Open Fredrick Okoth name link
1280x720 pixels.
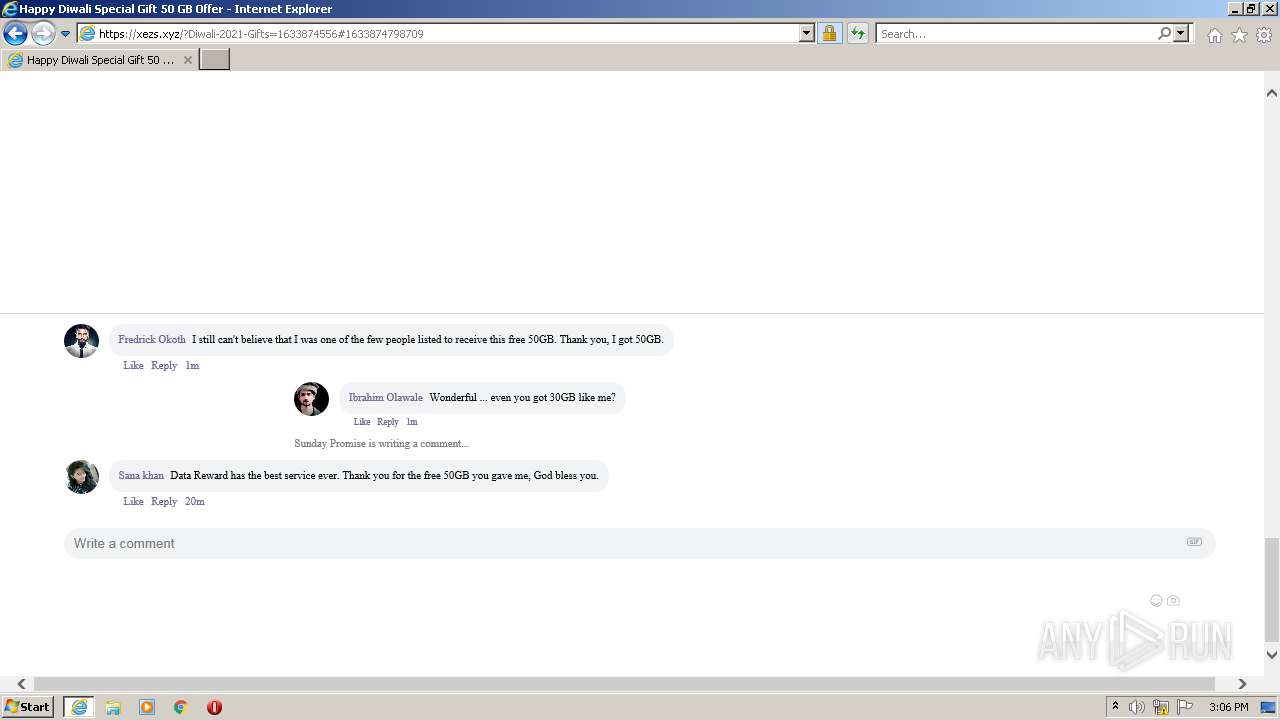pyautogui.click(x=152, y=340)
